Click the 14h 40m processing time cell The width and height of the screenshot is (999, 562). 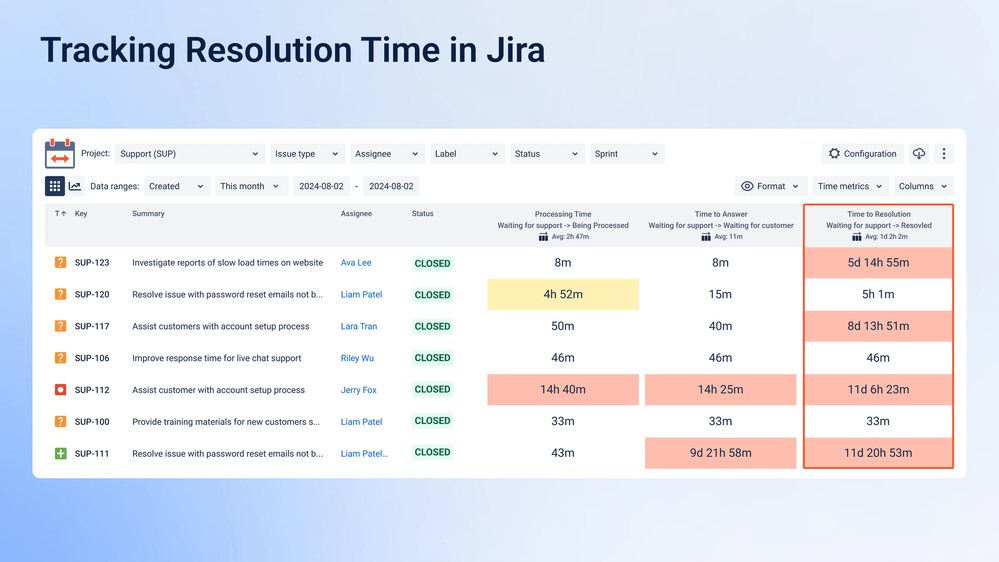(563, 389)
